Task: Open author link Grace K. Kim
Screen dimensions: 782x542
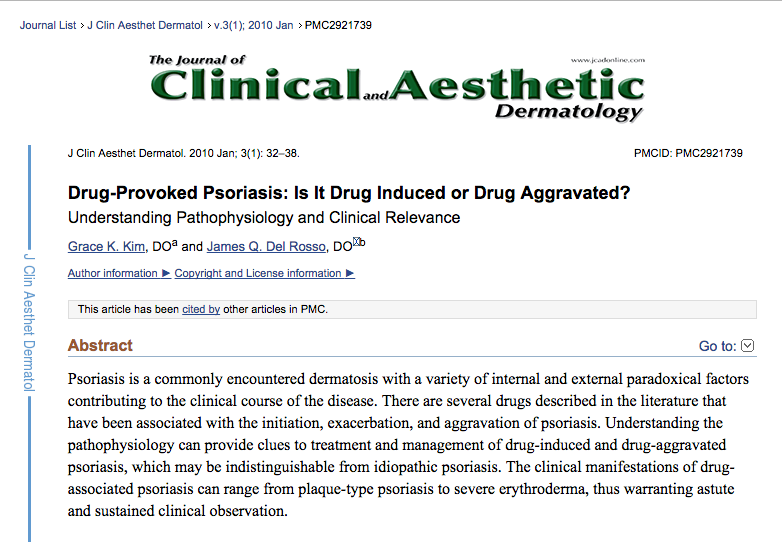Action: (x=106, y=246)
